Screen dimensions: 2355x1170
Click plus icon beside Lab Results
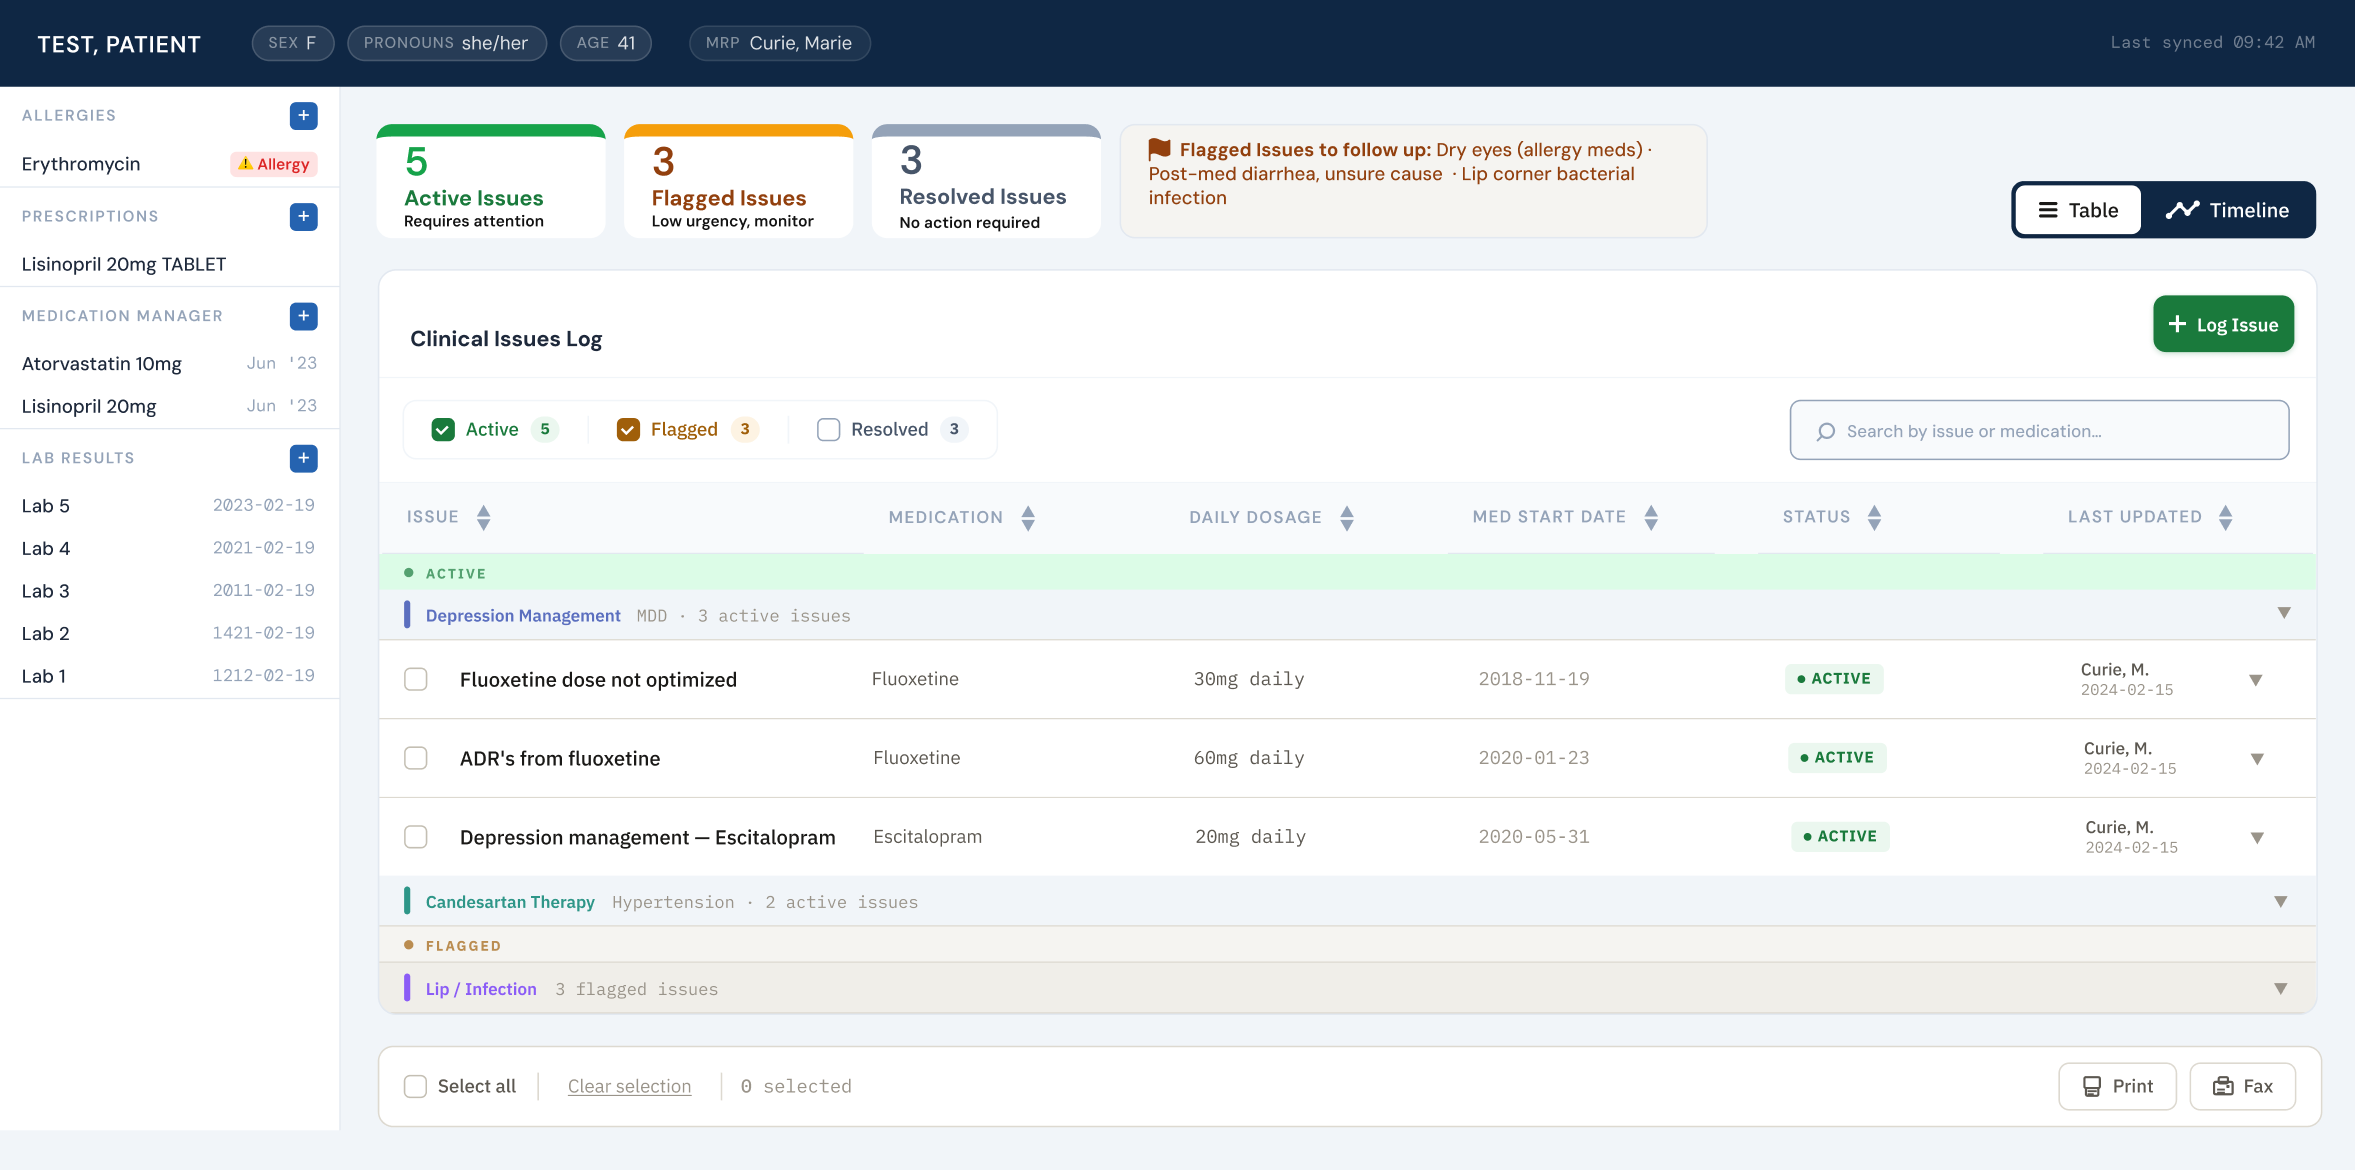(x=303, y=458)
